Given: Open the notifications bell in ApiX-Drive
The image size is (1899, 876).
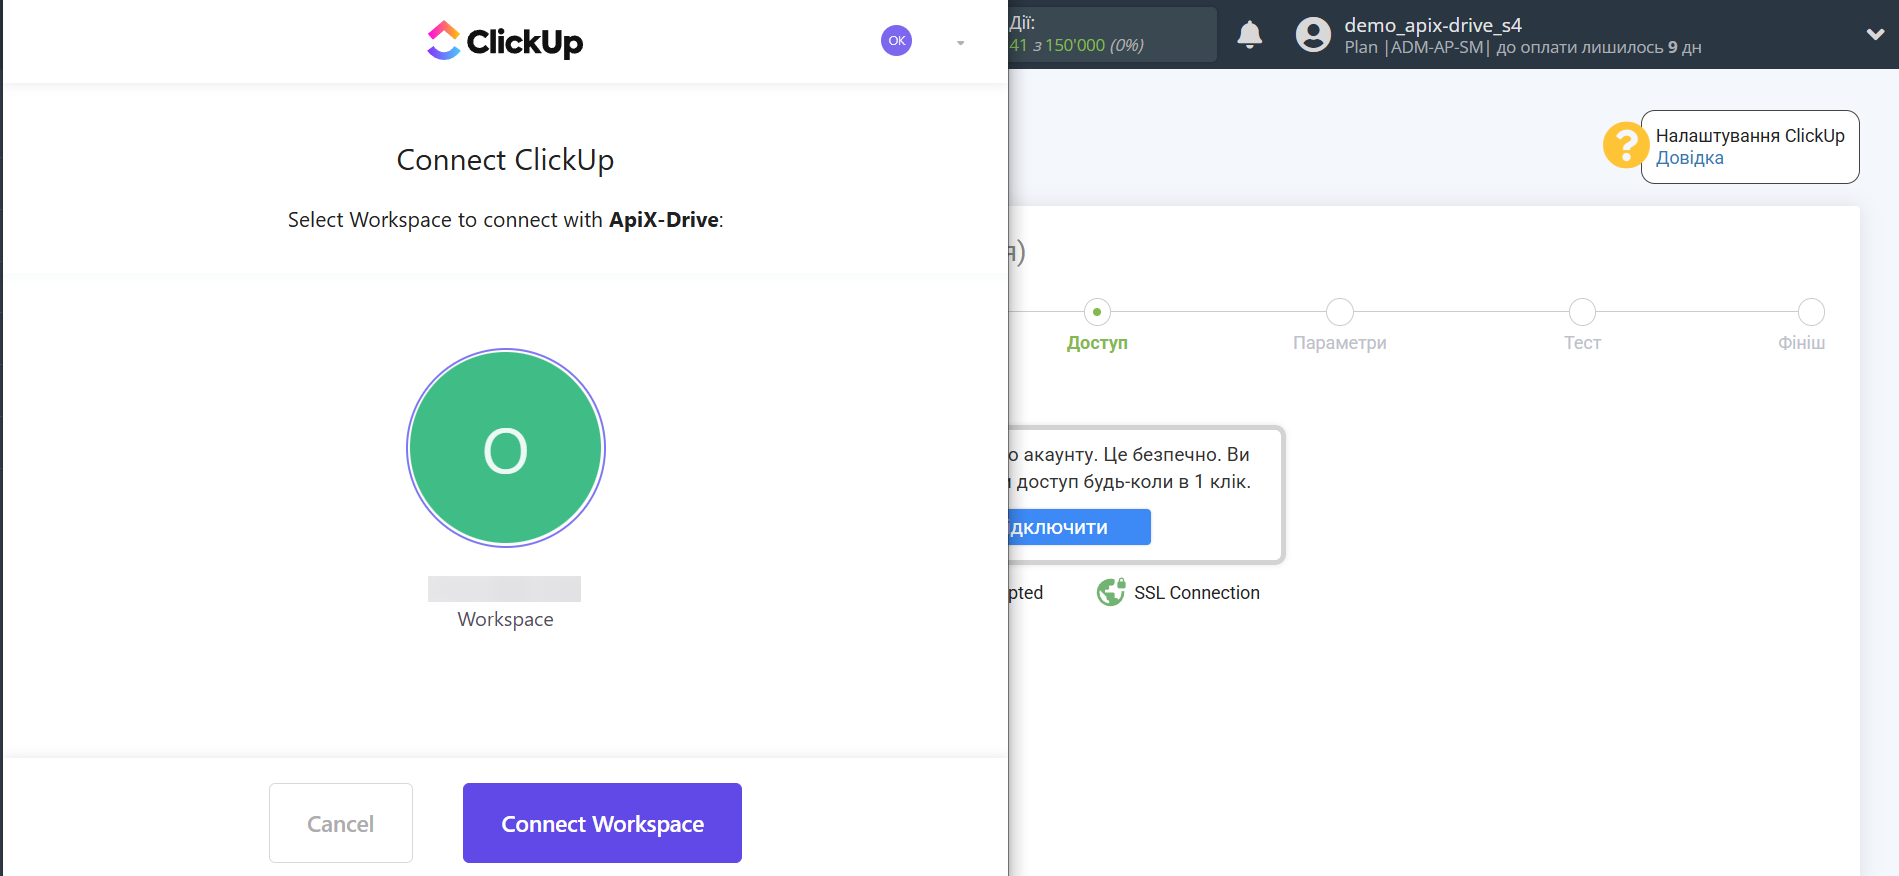Looking at the screenshot, I should coord(1249,34).
